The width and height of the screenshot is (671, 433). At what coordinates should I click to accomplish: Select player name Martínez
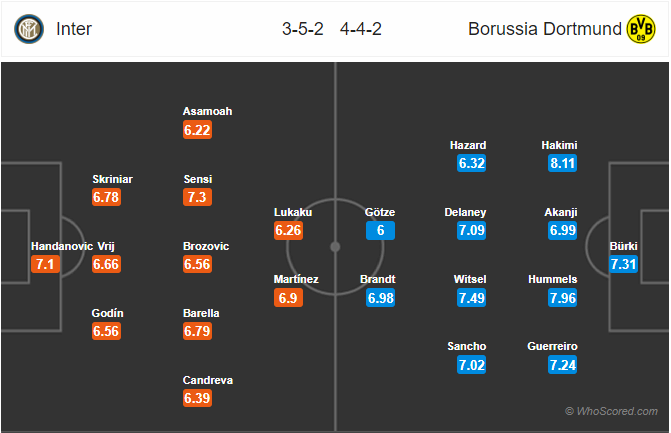[x=296, y=279]
